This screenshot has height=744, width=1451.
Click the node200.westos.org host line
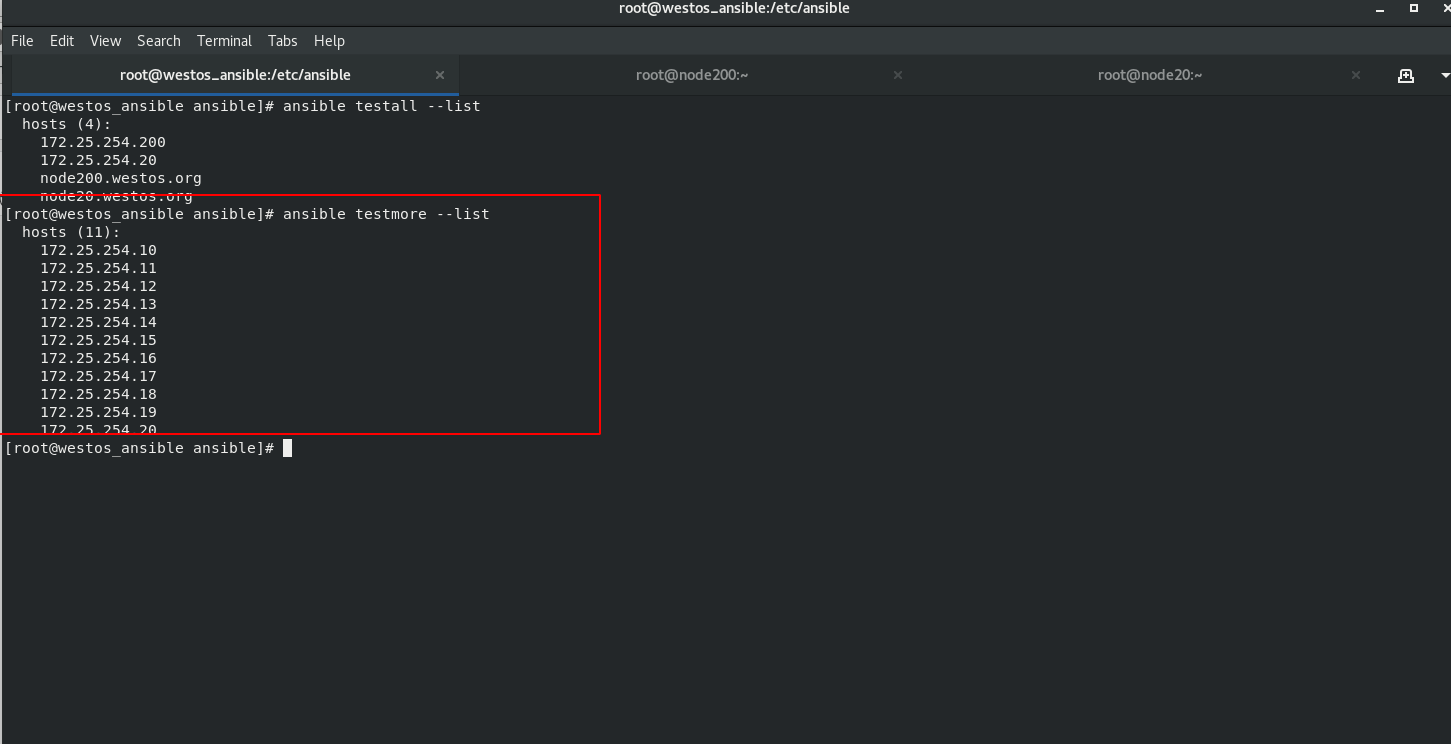[x=121, y=178]
